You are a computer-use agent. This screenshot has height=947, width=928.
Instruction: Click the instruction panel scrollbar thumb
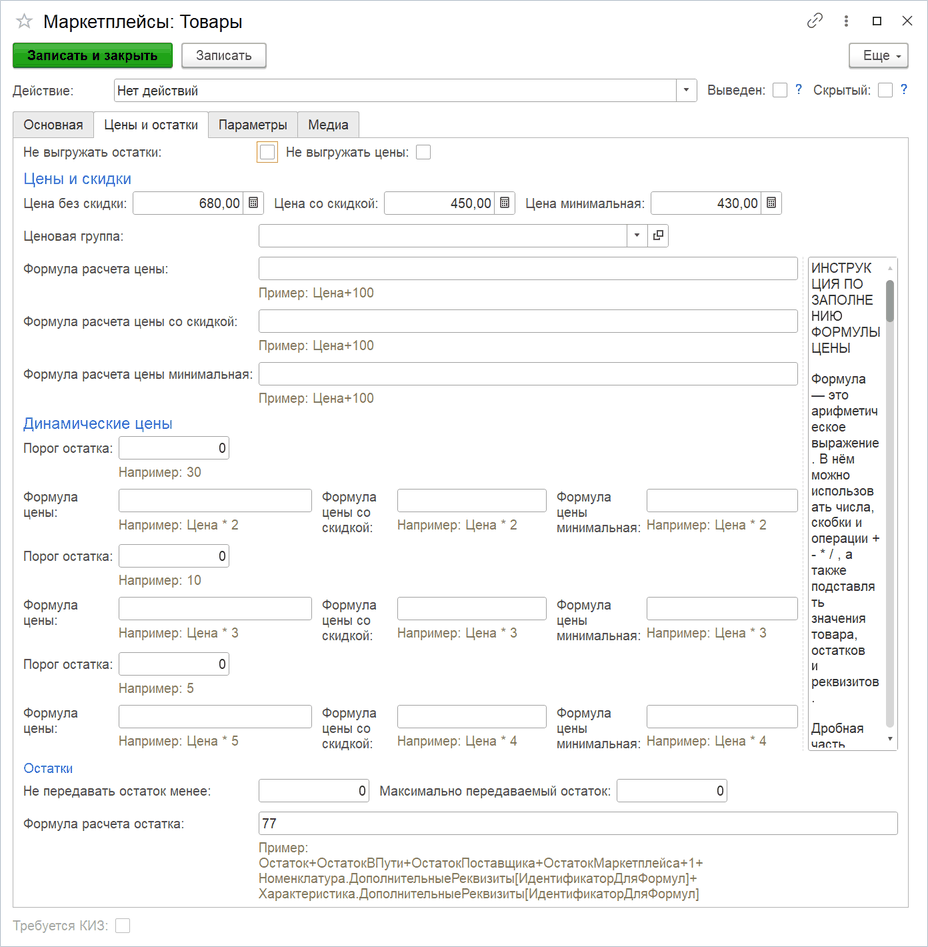889,301
